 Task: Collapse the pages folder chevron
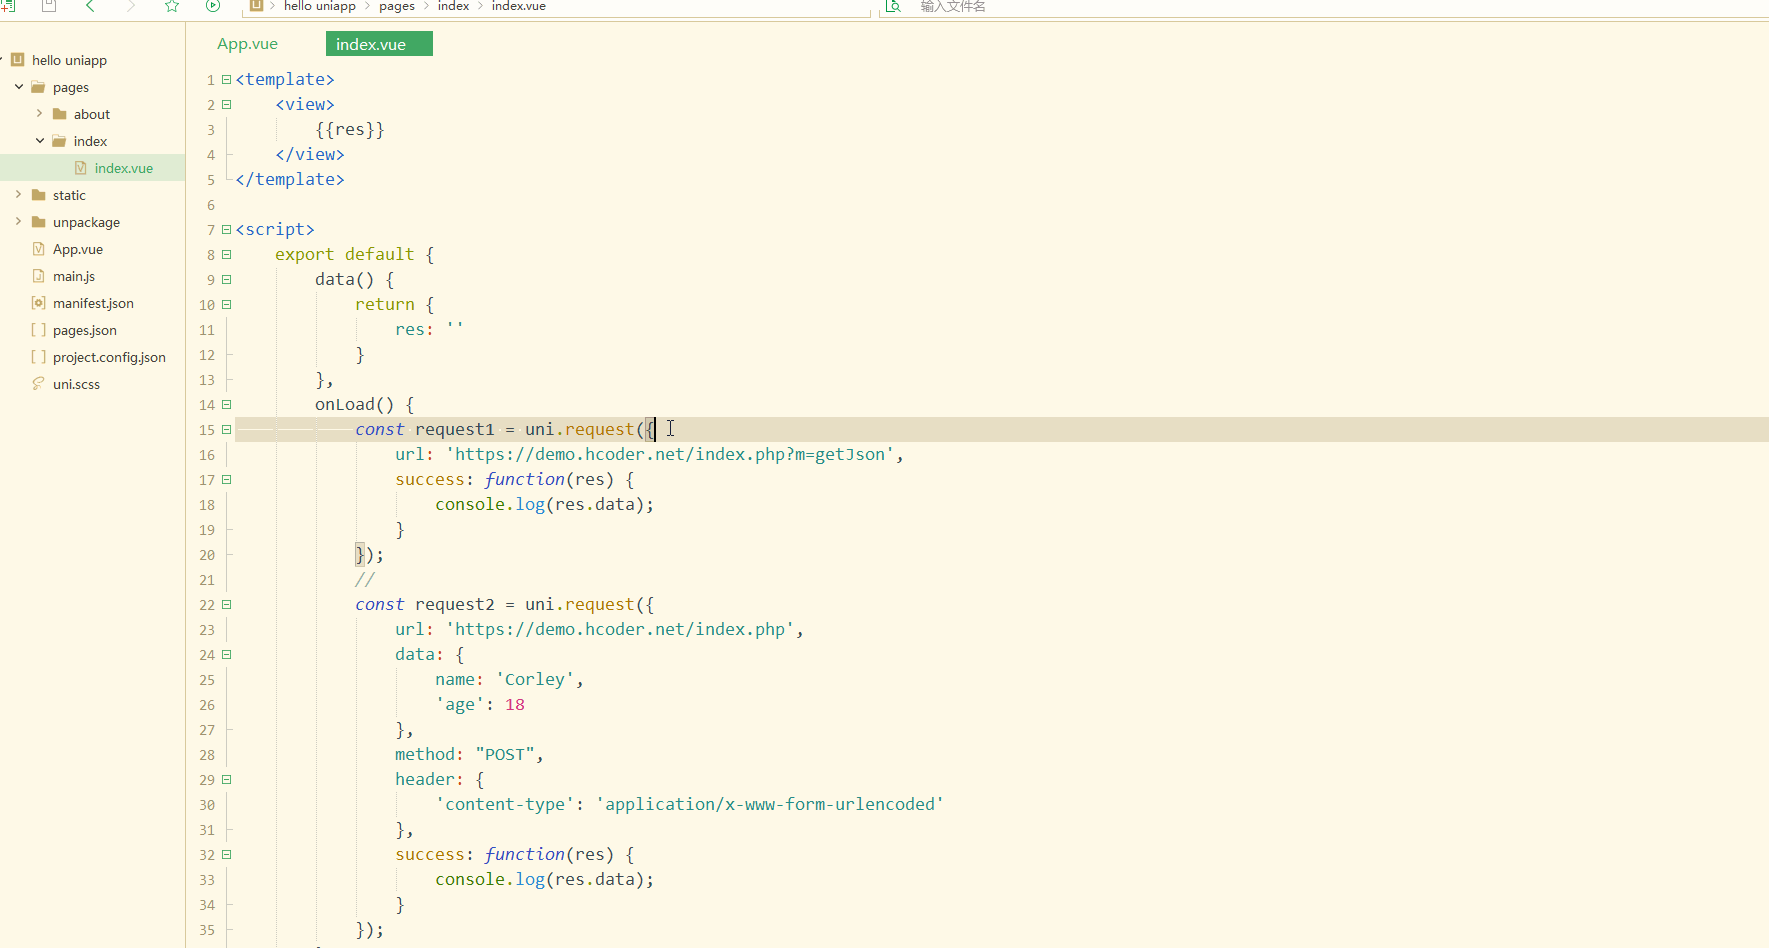(x=19, y=87)
